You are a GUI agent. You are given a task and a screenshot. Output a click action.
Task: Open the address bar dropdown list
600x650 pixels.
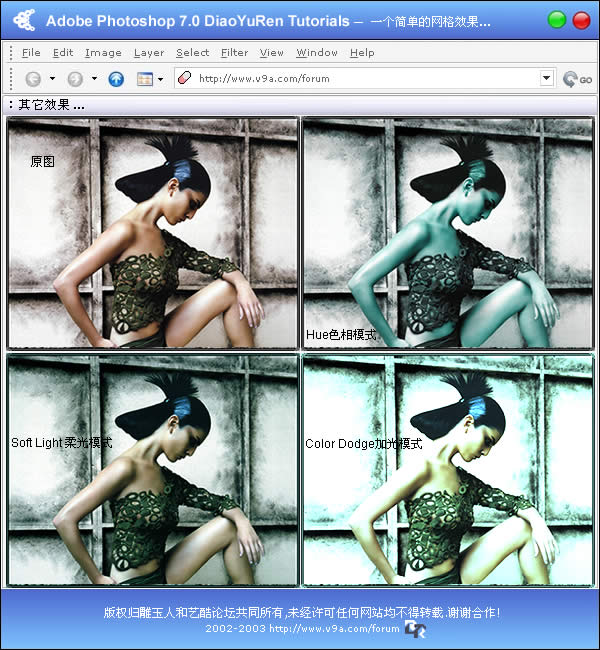547,78
